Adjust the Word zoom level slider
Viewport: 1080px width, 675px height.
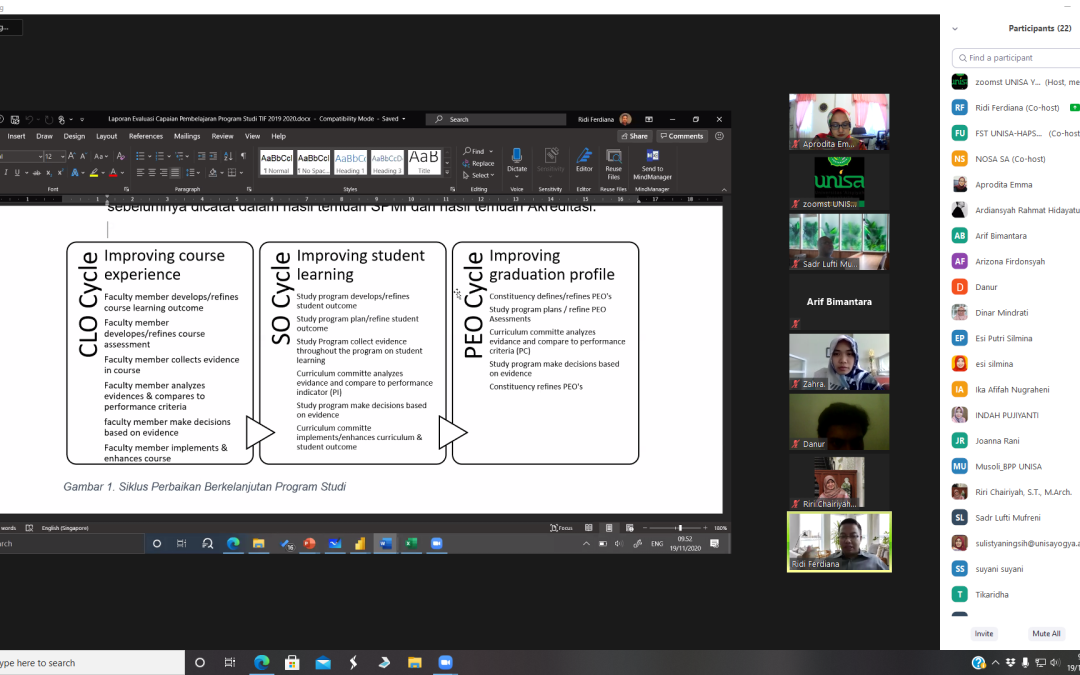[x=680, y=528]
